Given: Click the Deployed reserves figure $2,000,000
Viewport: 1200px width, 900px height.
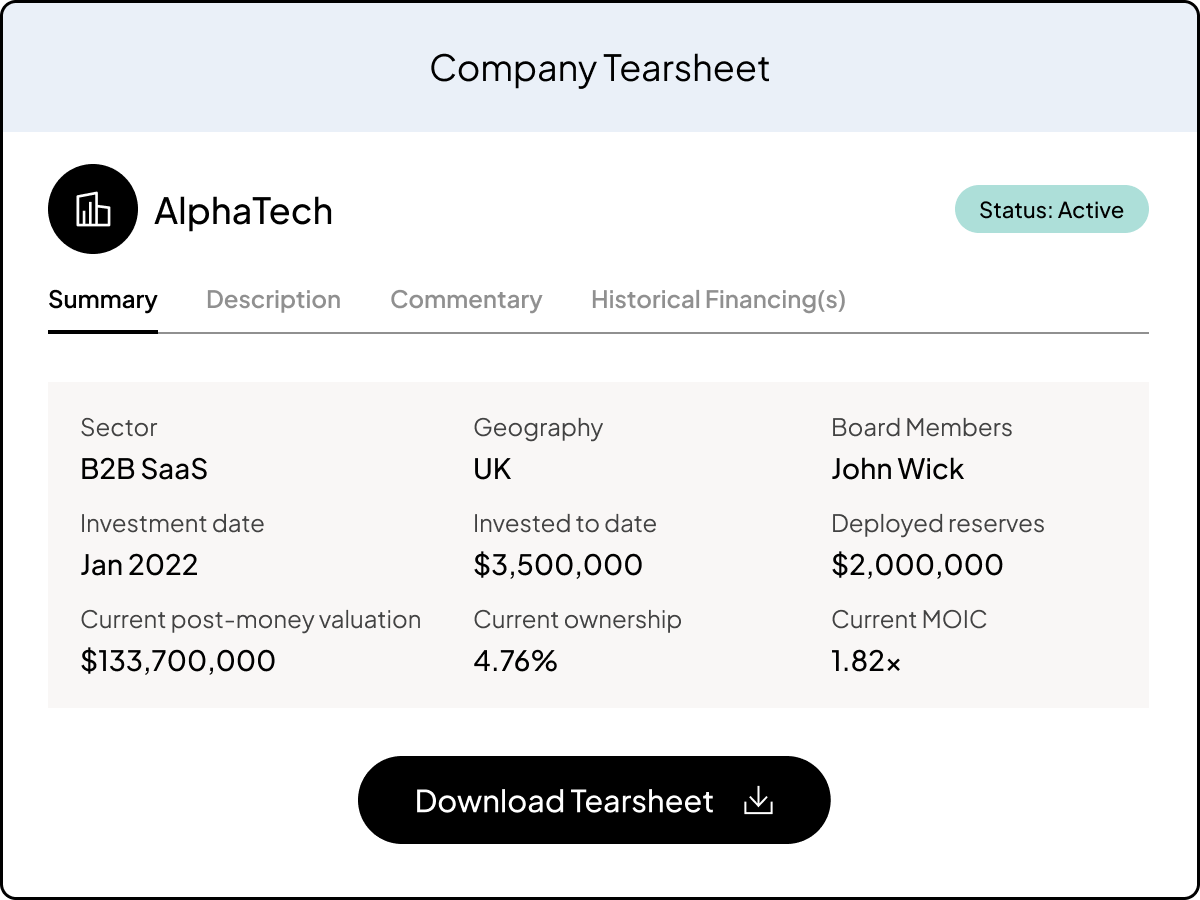Looking at the screenshot, I should [917, 564].
